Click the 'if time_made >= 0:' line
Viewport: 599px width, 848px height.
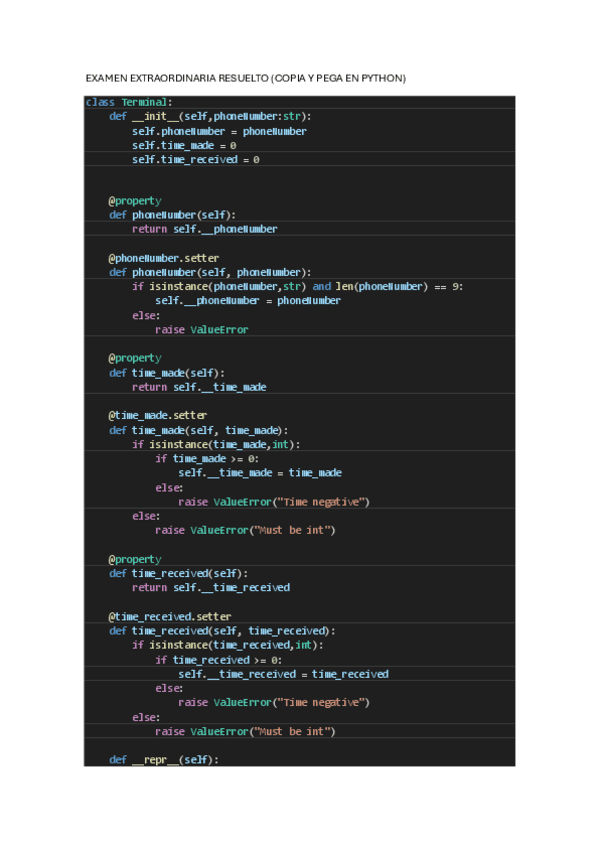[207, 459]
